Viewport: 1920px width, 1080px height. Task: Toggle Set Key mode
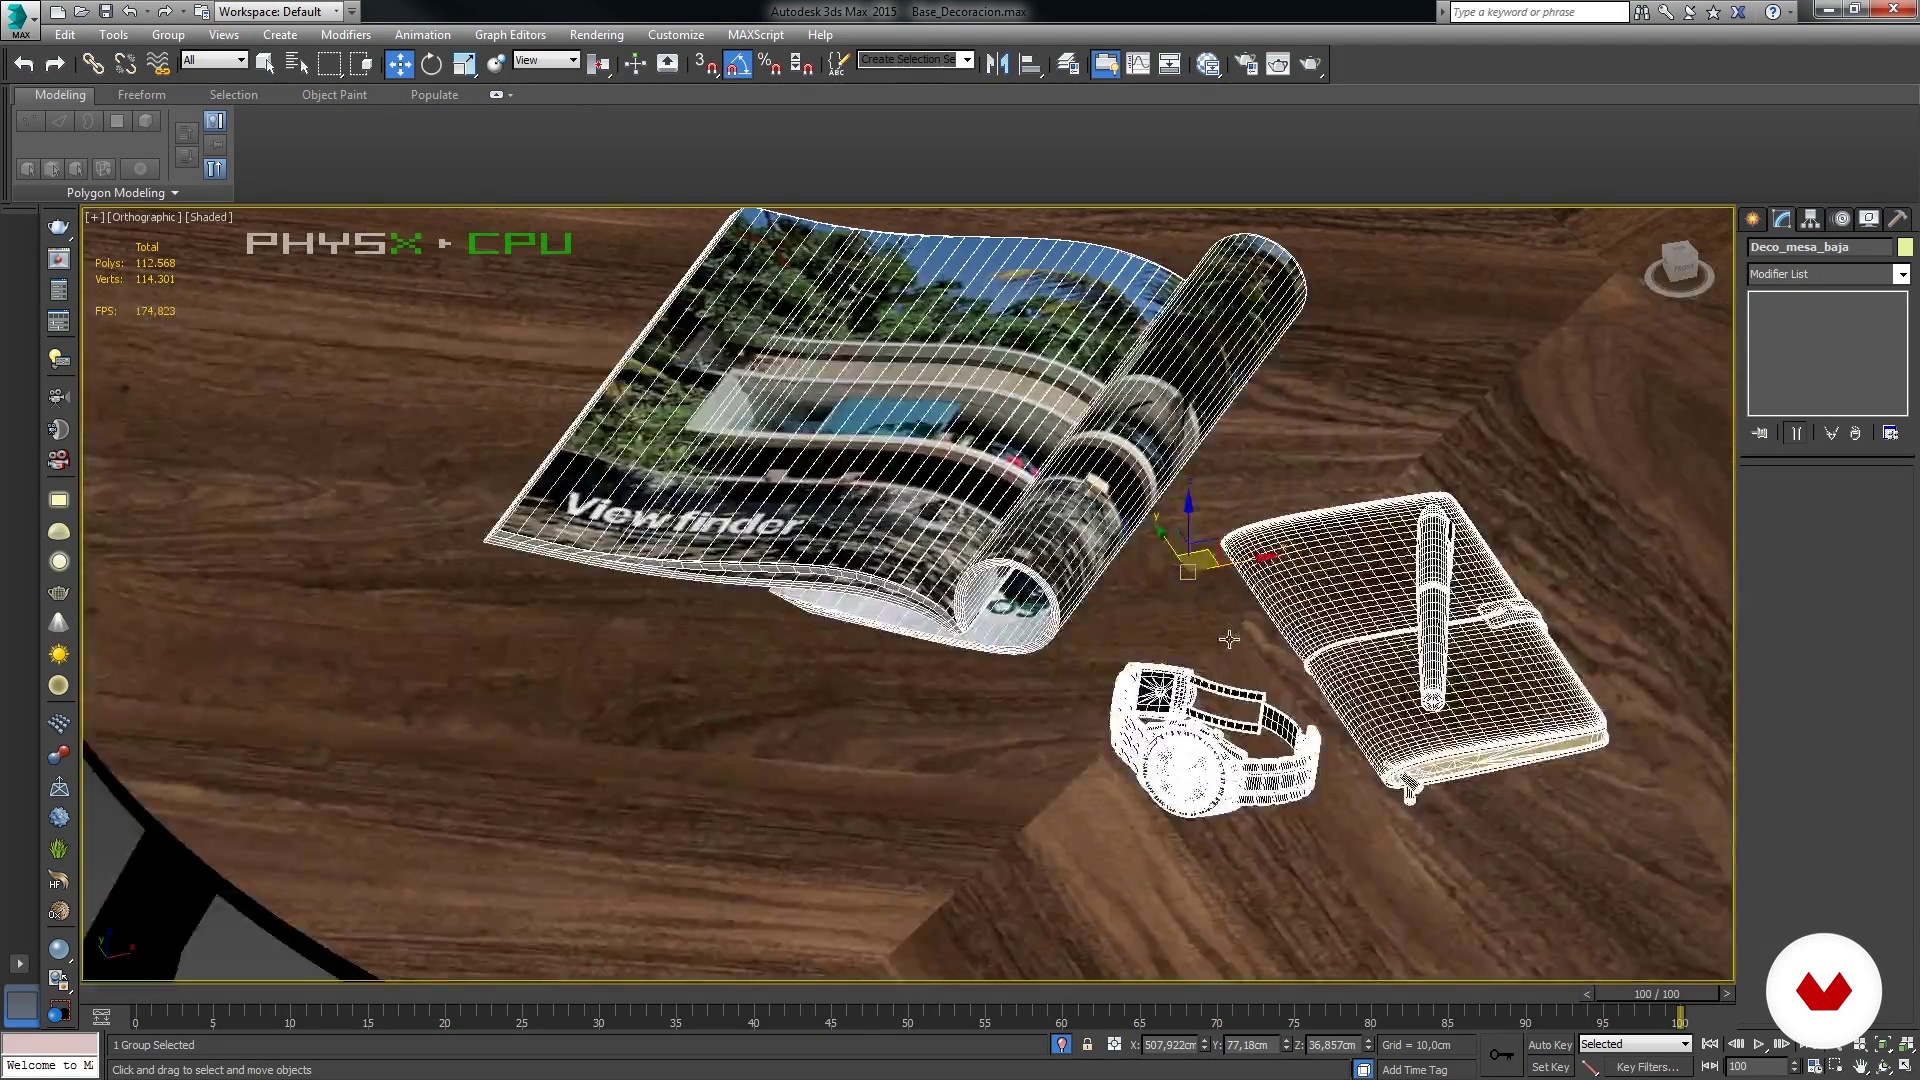[x=1550, y=1067]
